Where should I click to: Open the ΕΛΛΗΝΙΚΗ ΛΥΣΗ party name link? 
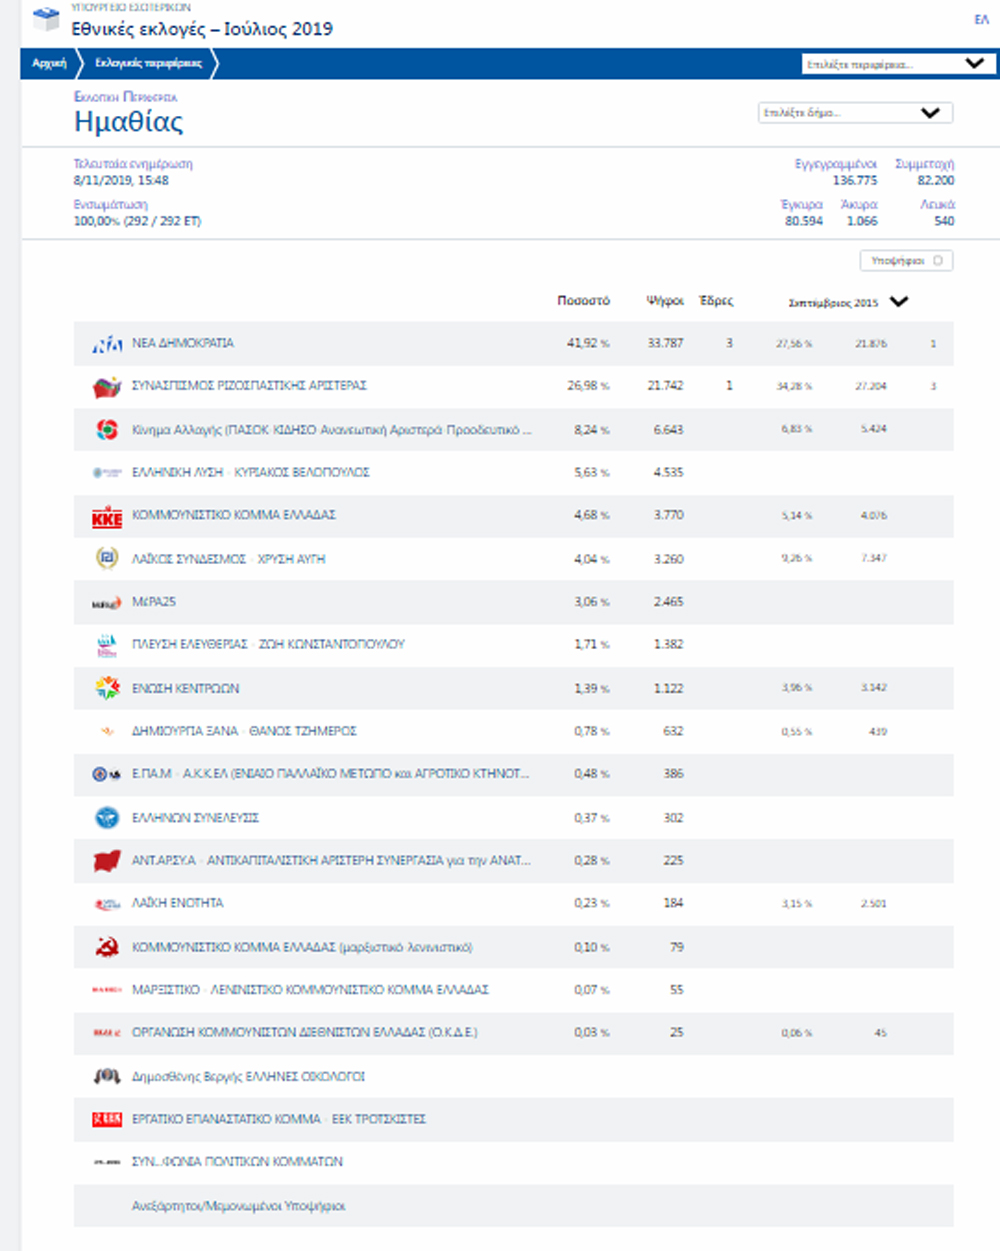250,473
